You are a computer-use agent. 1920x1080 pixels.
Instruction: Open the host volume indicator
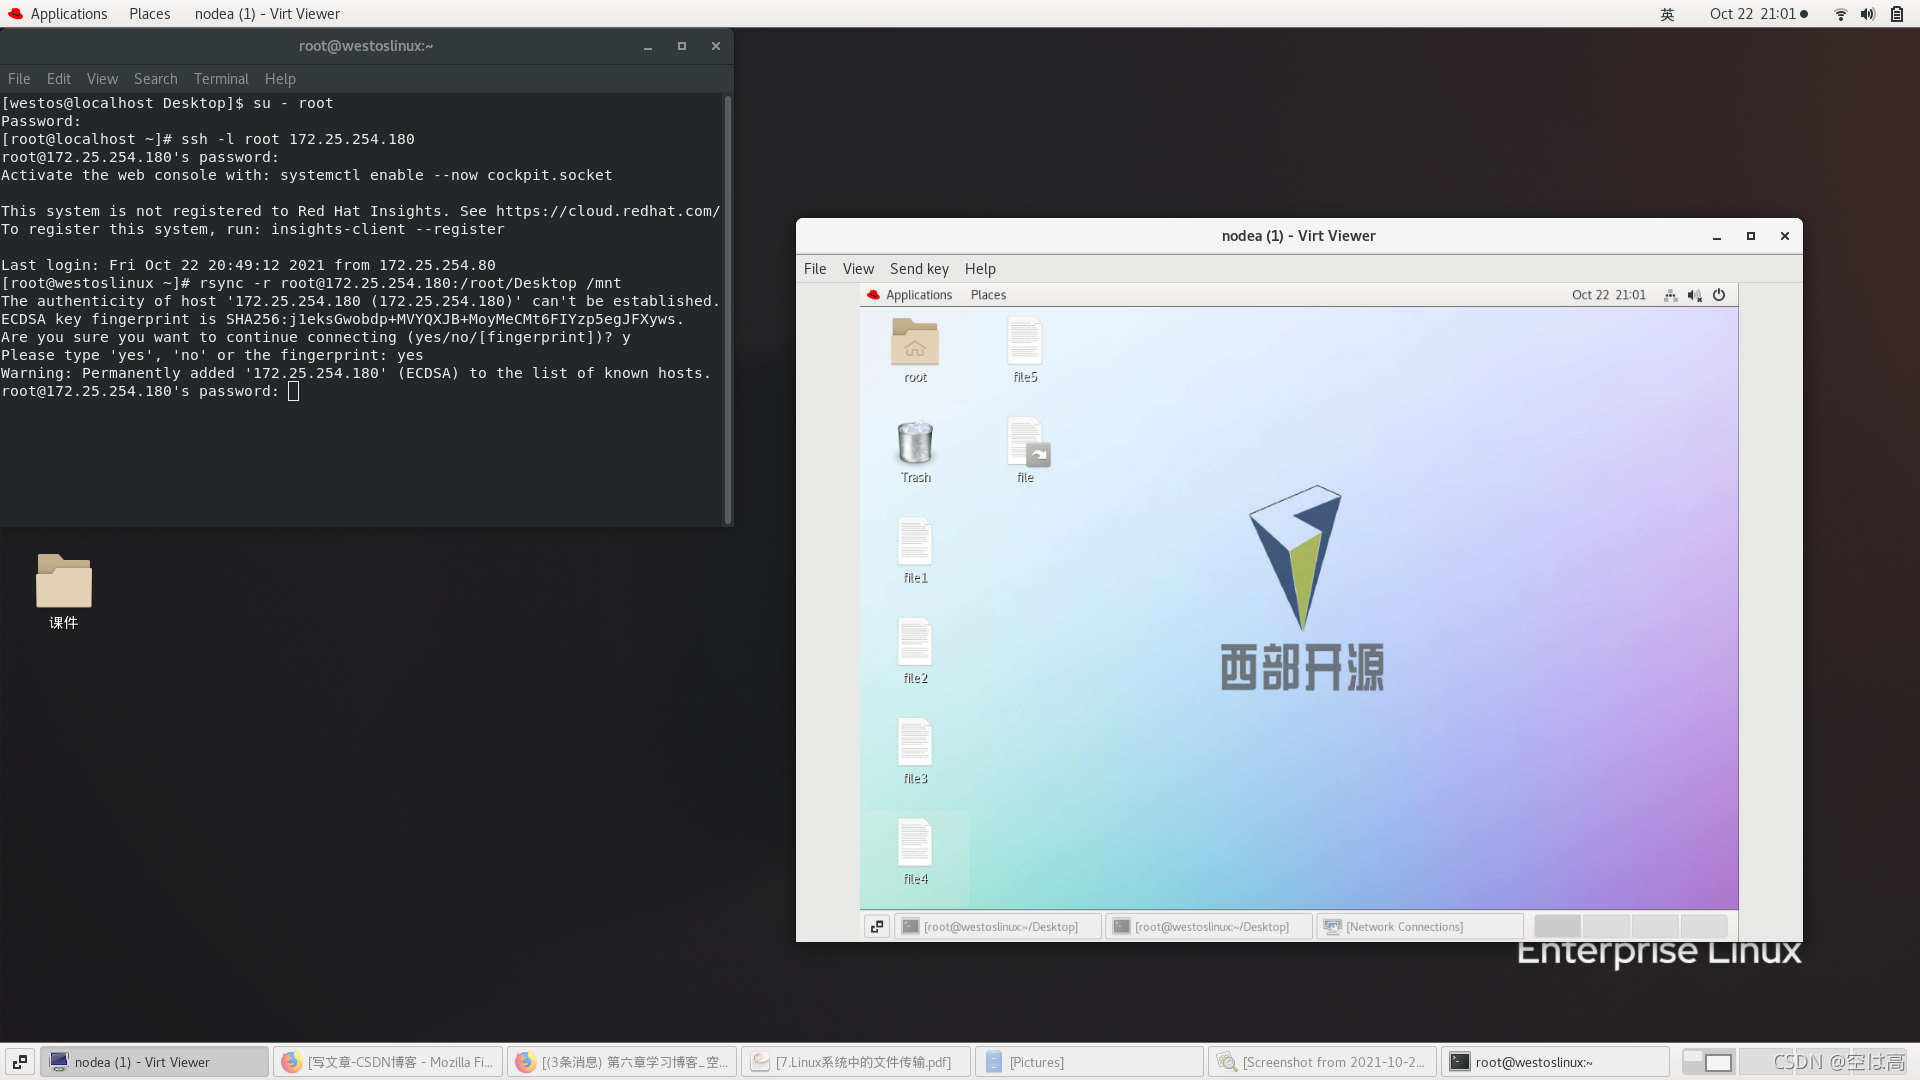point(1867,14)
